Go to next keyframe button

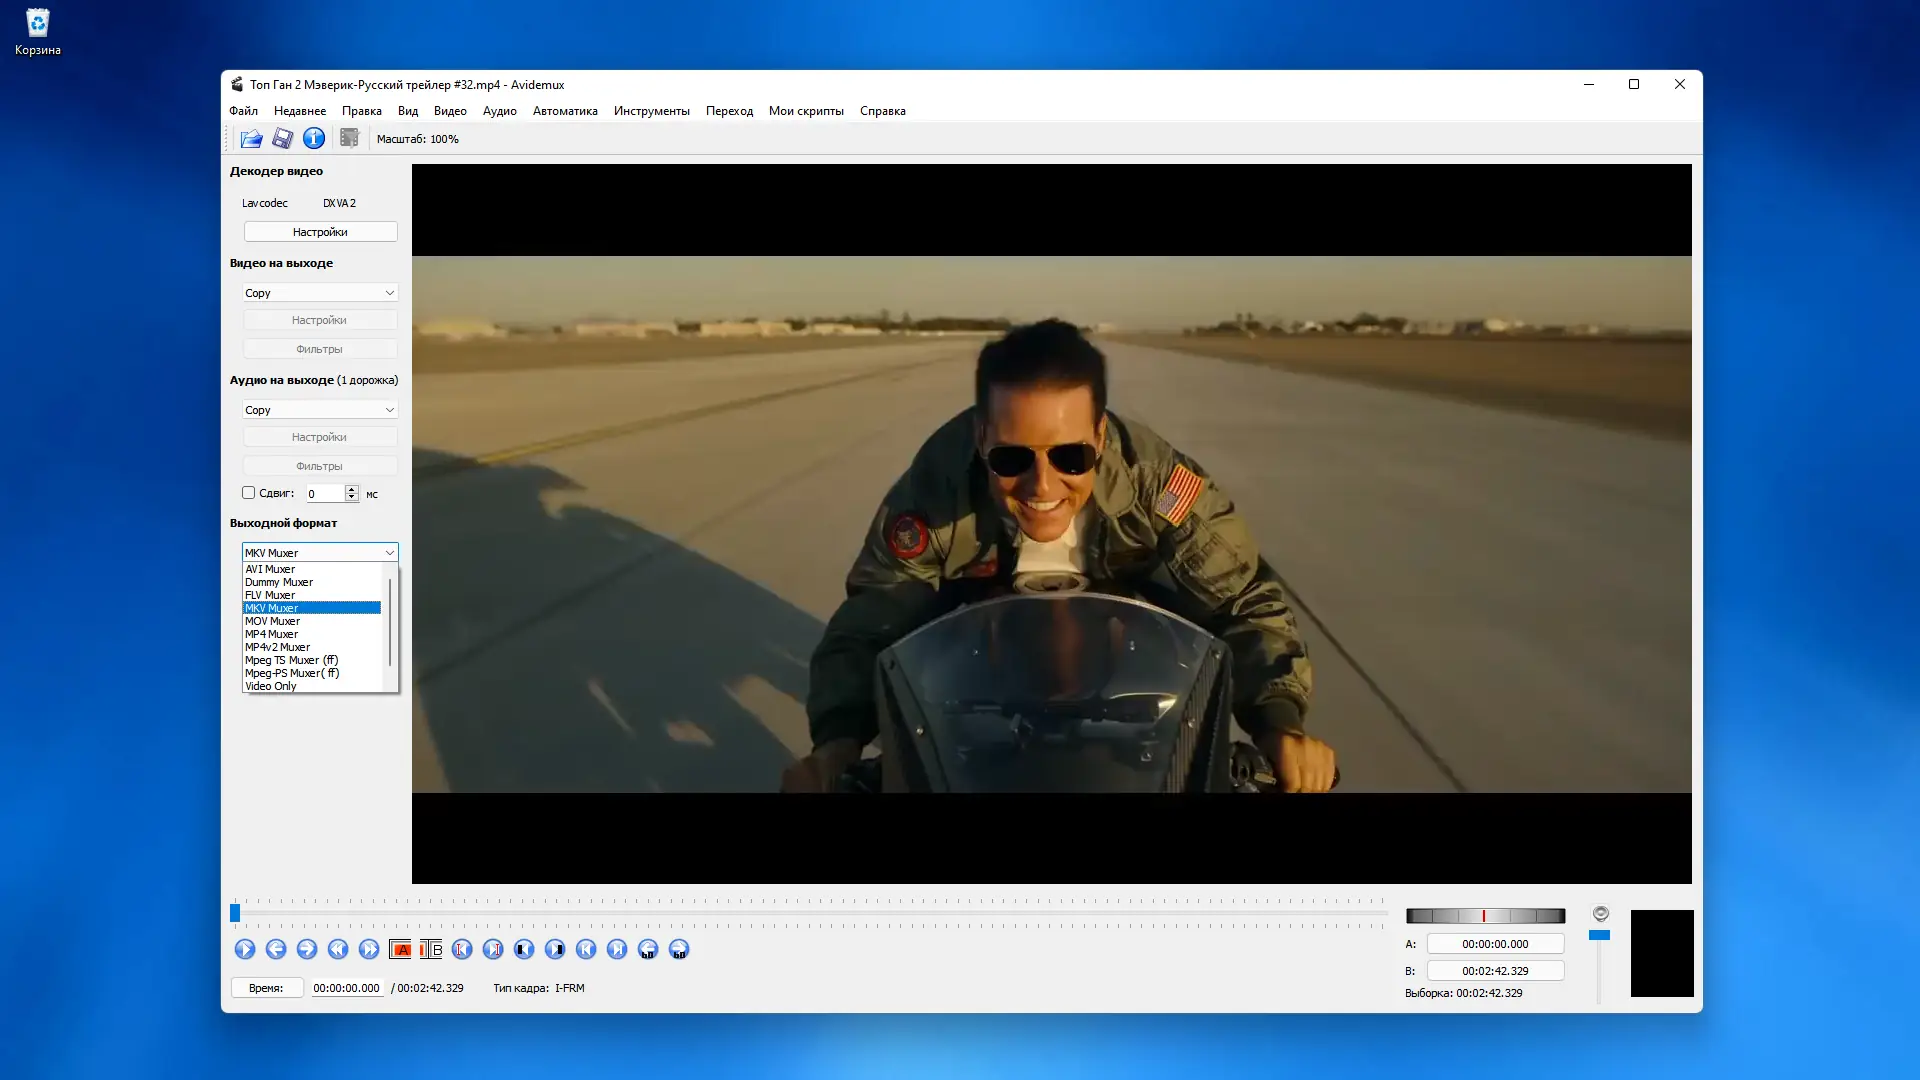click(369, 950)
